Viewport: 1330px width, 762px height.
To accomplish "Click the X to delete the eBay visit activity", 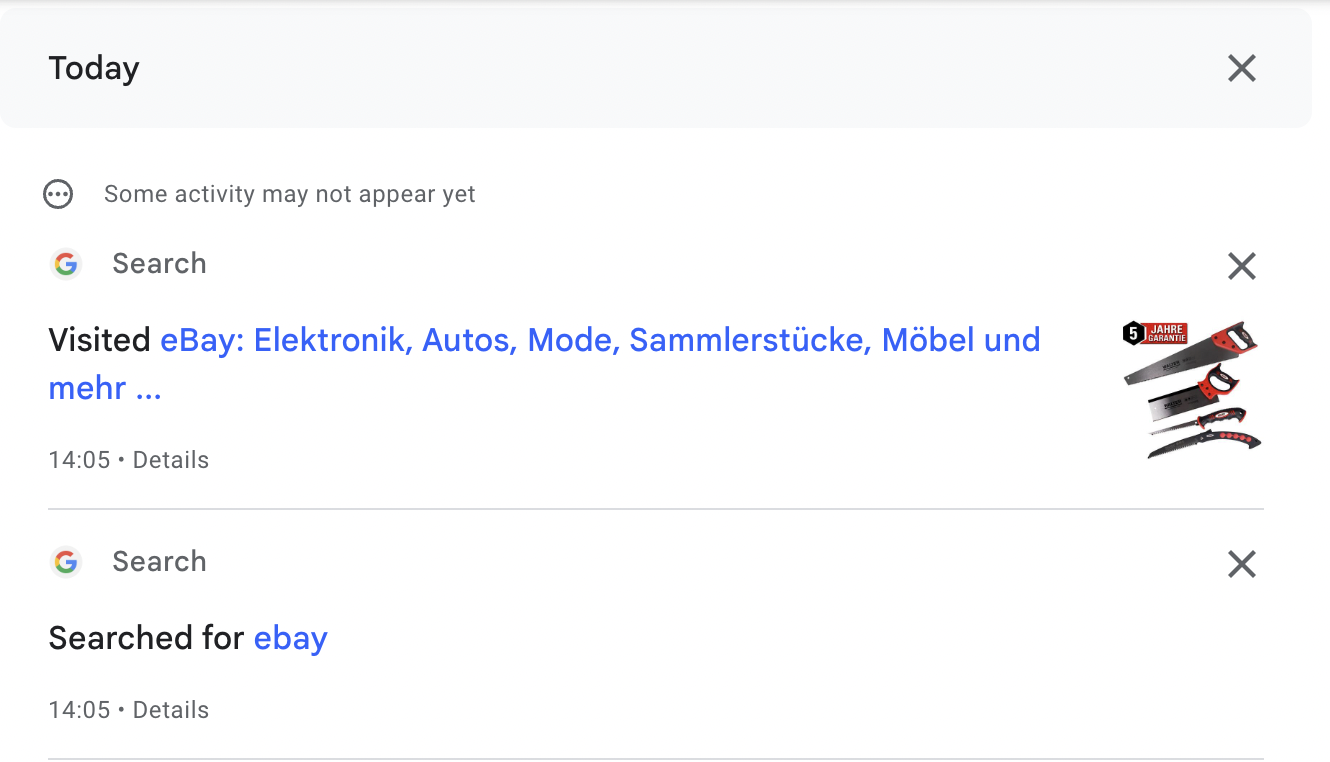I will (1241, 266).
